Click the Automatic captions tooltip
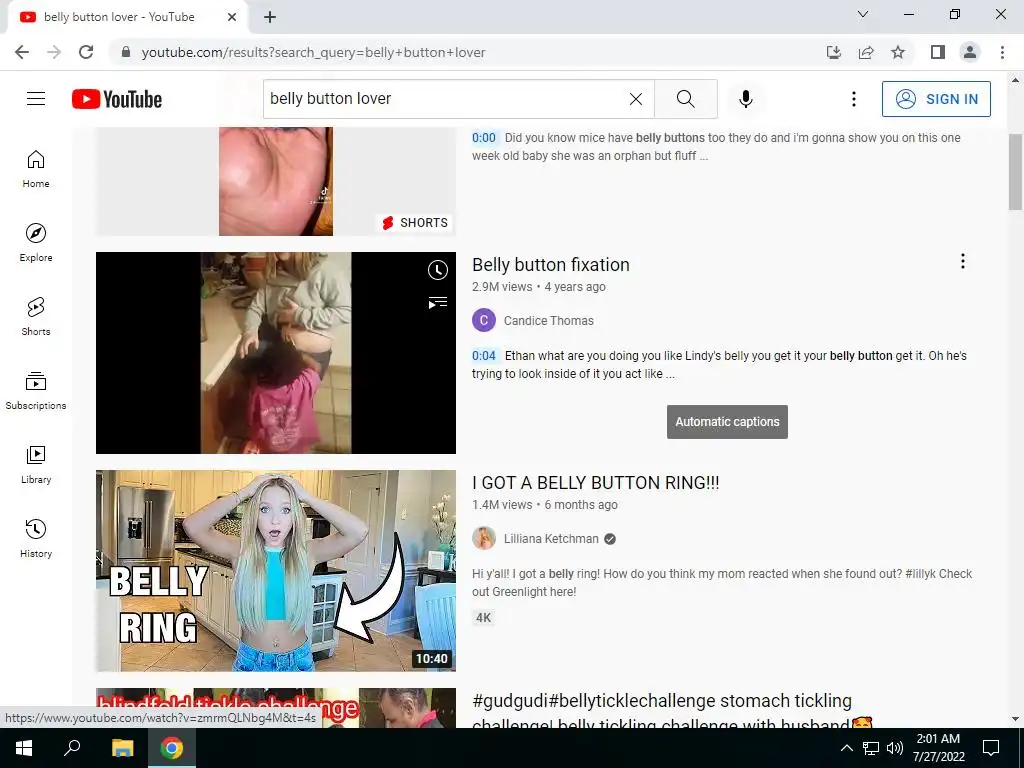Image resolution: width=1024 pixels, height=768 pixels. click(727, 422)
